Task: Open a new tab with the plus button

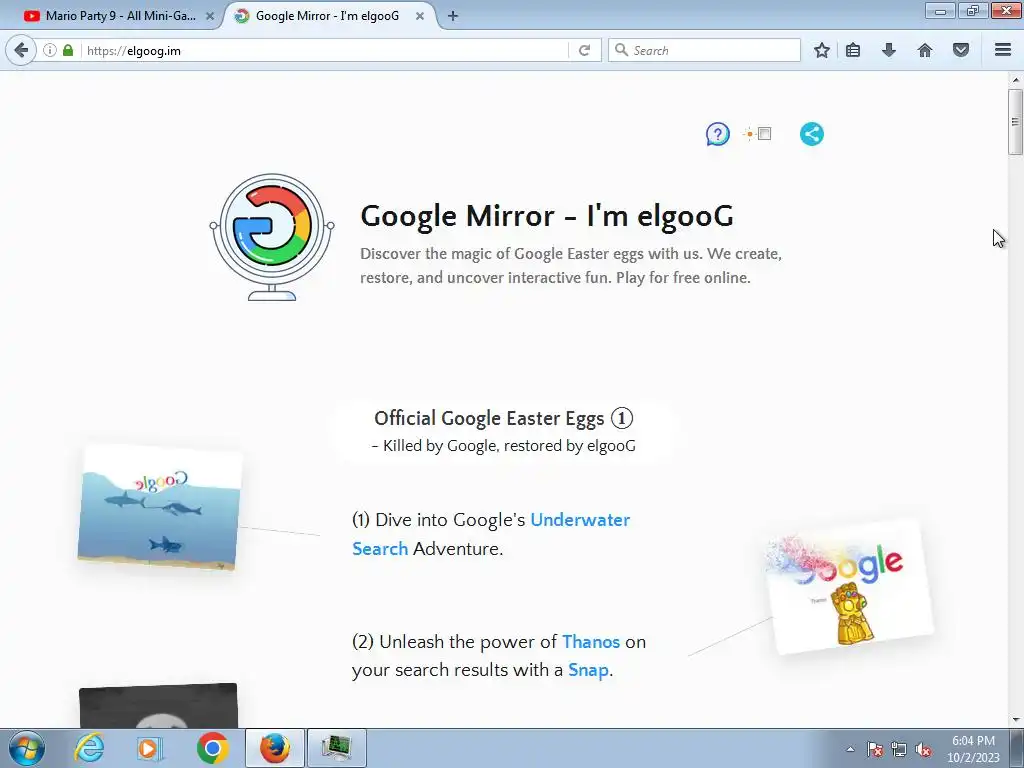Action: click(x=453, y=16)
